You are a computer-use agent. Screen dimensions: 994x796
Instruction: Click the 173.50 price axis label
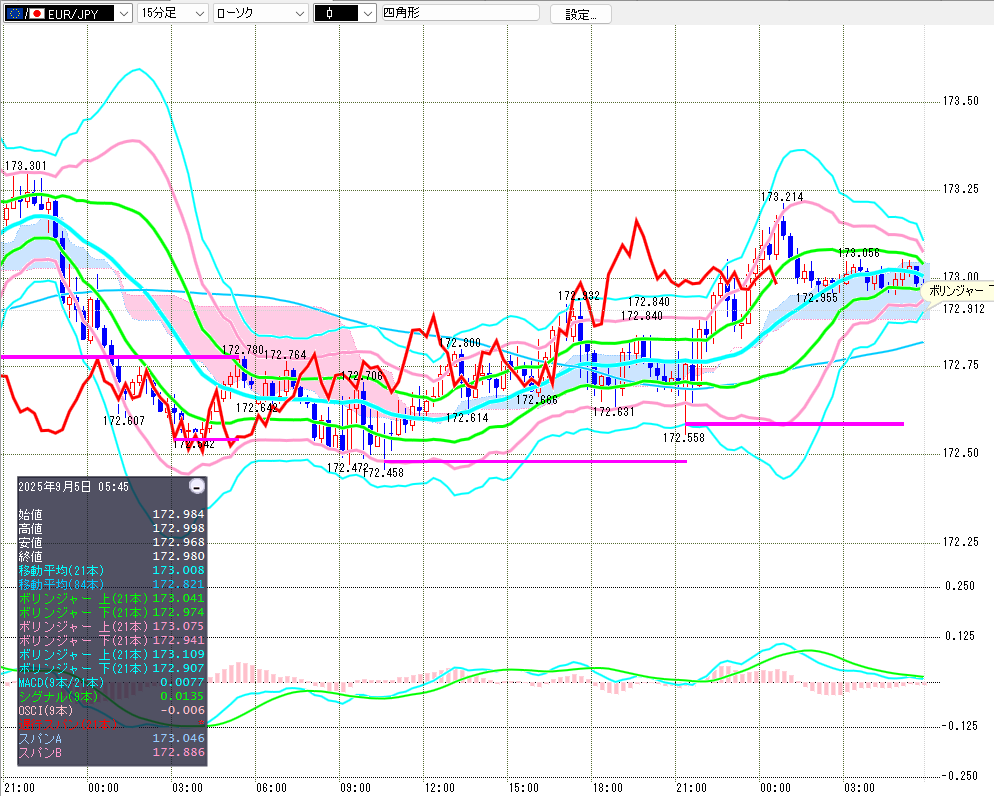click(960, 101)
